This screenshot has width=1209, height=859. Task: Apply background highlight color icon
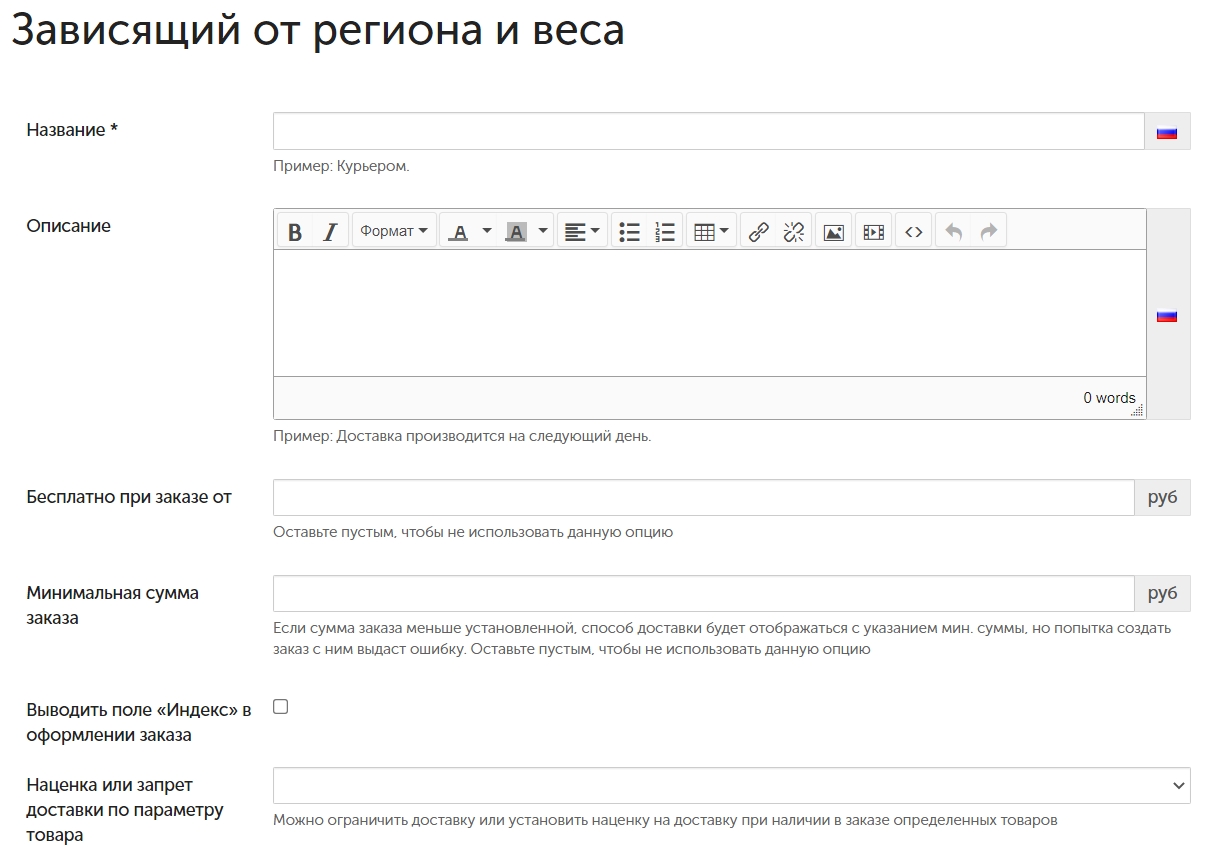click(516, 231)
